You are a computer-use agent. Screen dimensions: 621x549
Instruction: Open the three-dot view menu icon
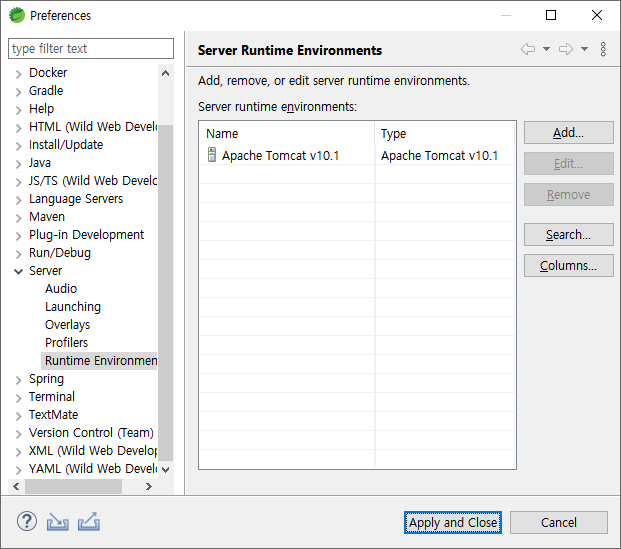pyautogui.click(x=603, y=49)
